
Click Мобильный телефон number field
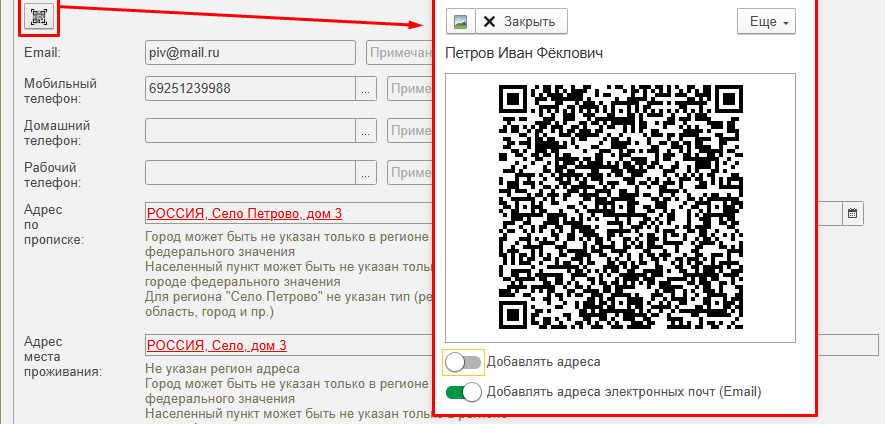[x=250, y=89]
